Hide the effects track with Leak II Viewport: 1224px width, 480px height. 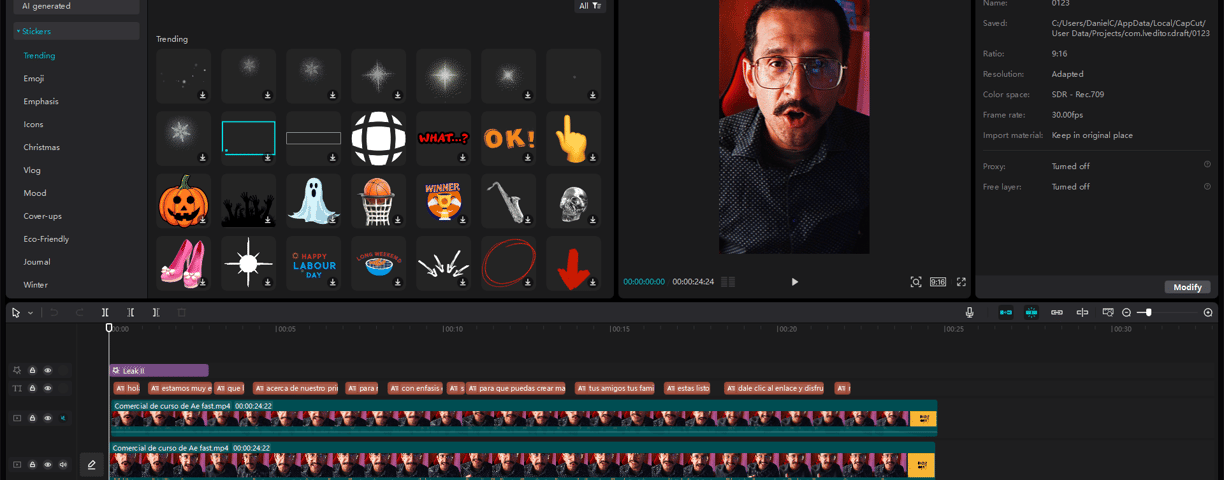click(47, 370)
